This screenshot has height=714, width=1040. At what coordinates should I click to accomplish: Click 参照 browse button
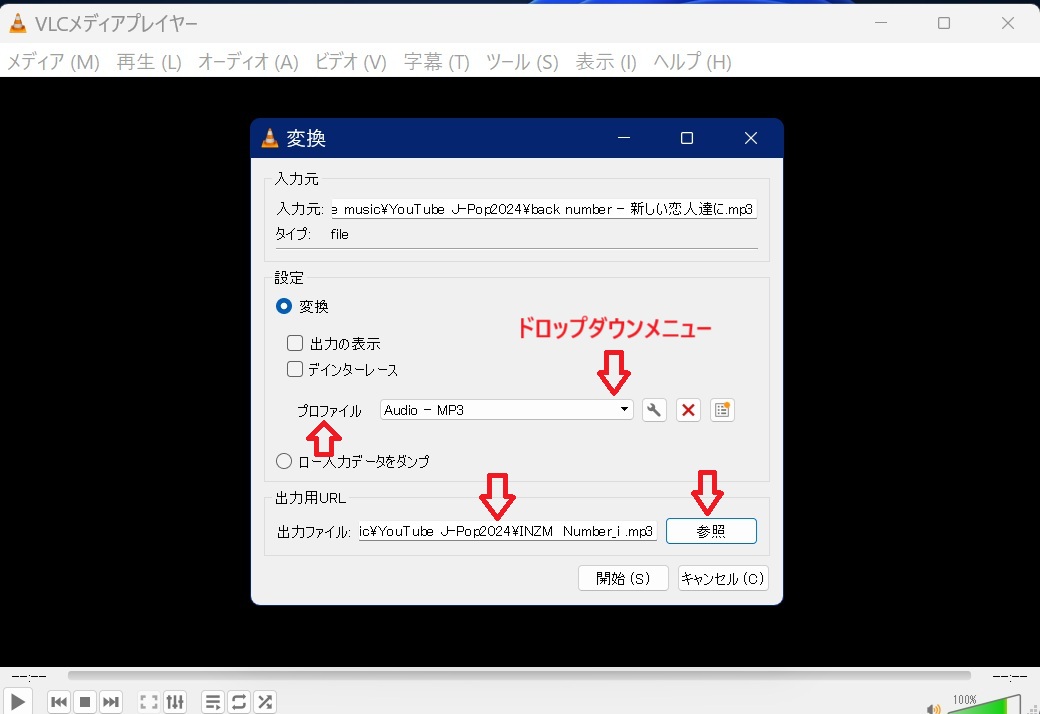711,531
